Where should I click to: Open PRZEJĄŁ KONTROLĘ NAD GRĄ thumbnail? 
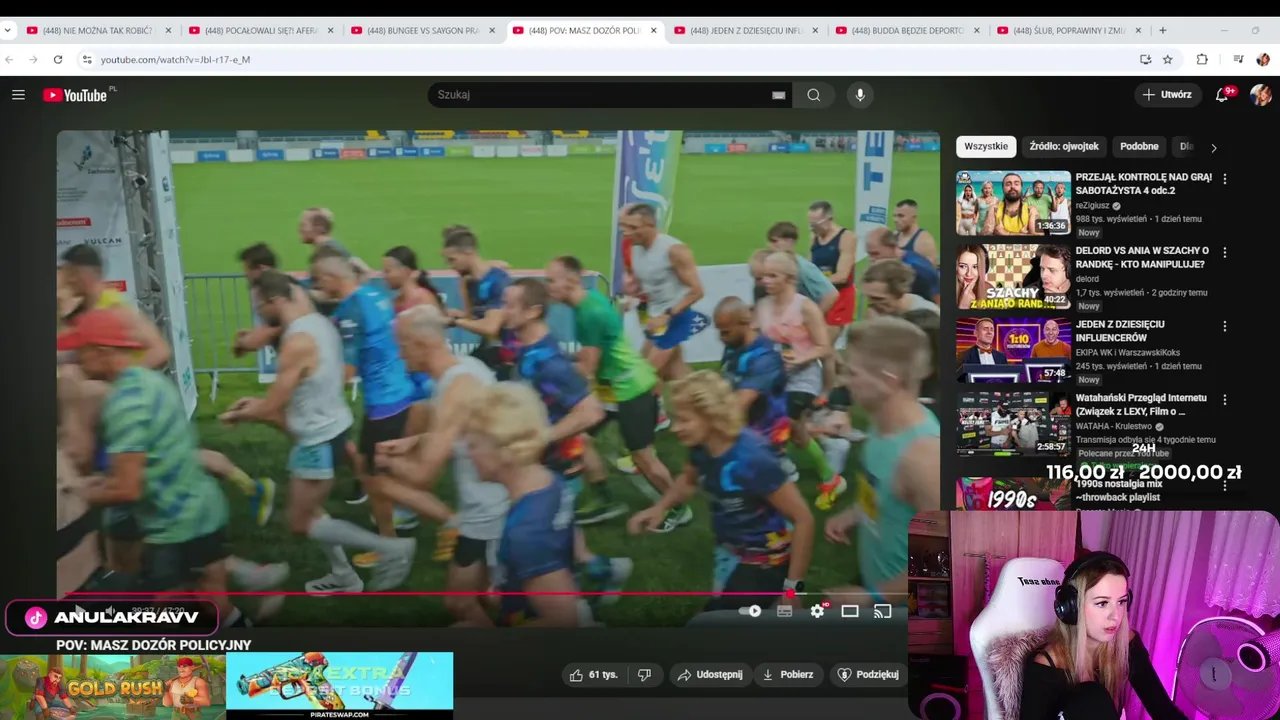click(x=1013, y=203)
